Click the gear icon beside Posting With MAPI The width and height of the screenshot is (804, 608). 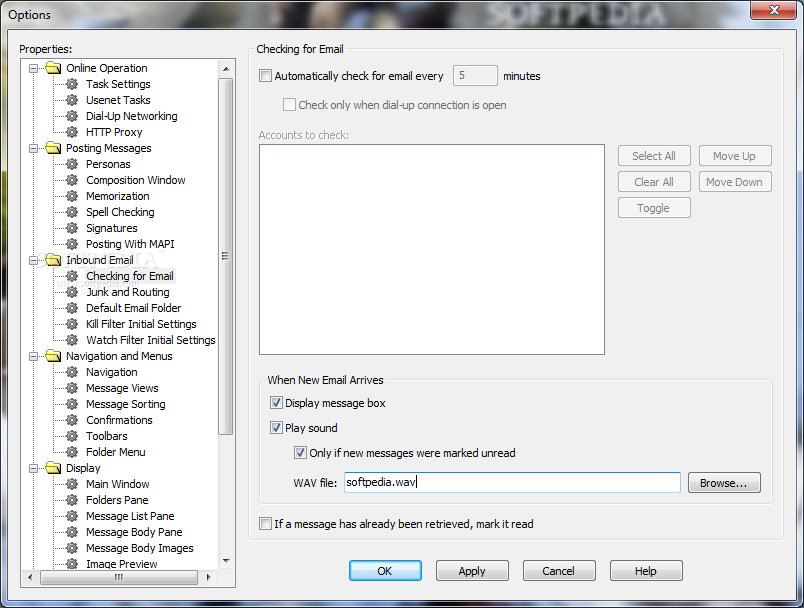(x=72, y=244)
